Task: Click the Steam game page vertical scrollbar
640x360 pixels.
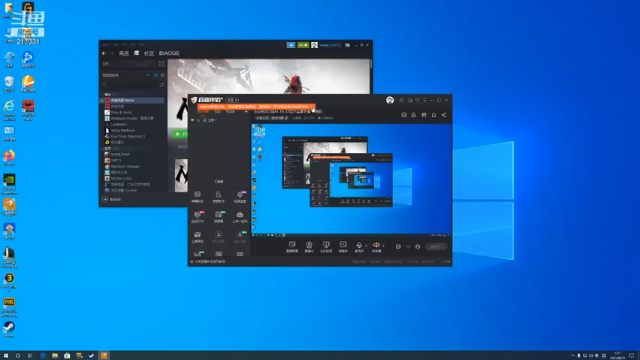Action: pos(371,64)
